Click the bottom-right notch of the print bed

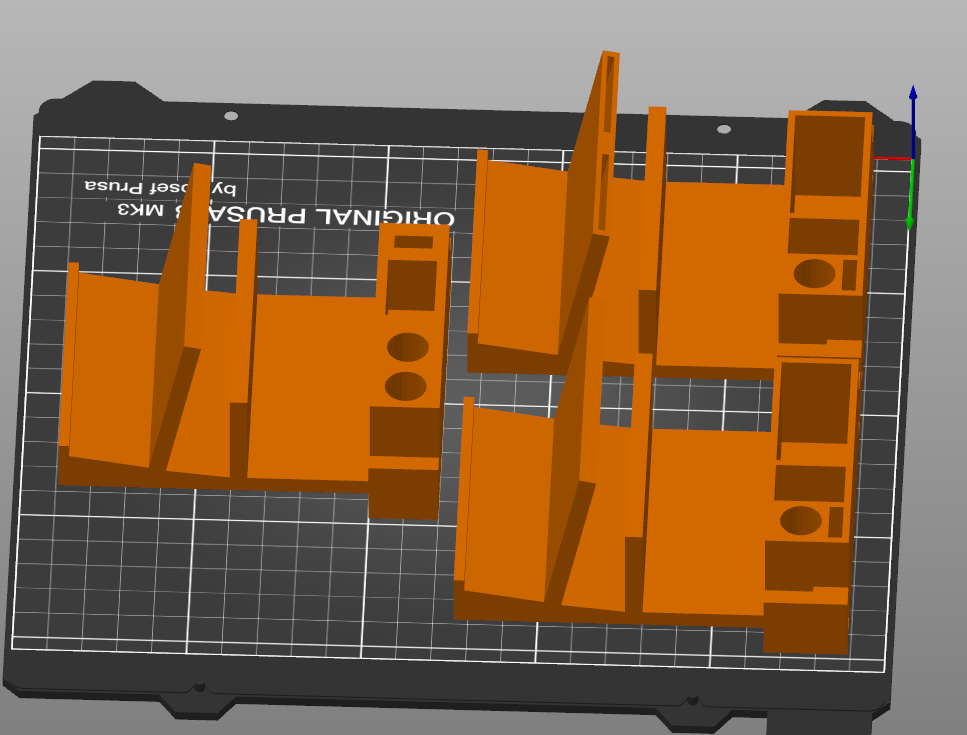click(690, 702)
